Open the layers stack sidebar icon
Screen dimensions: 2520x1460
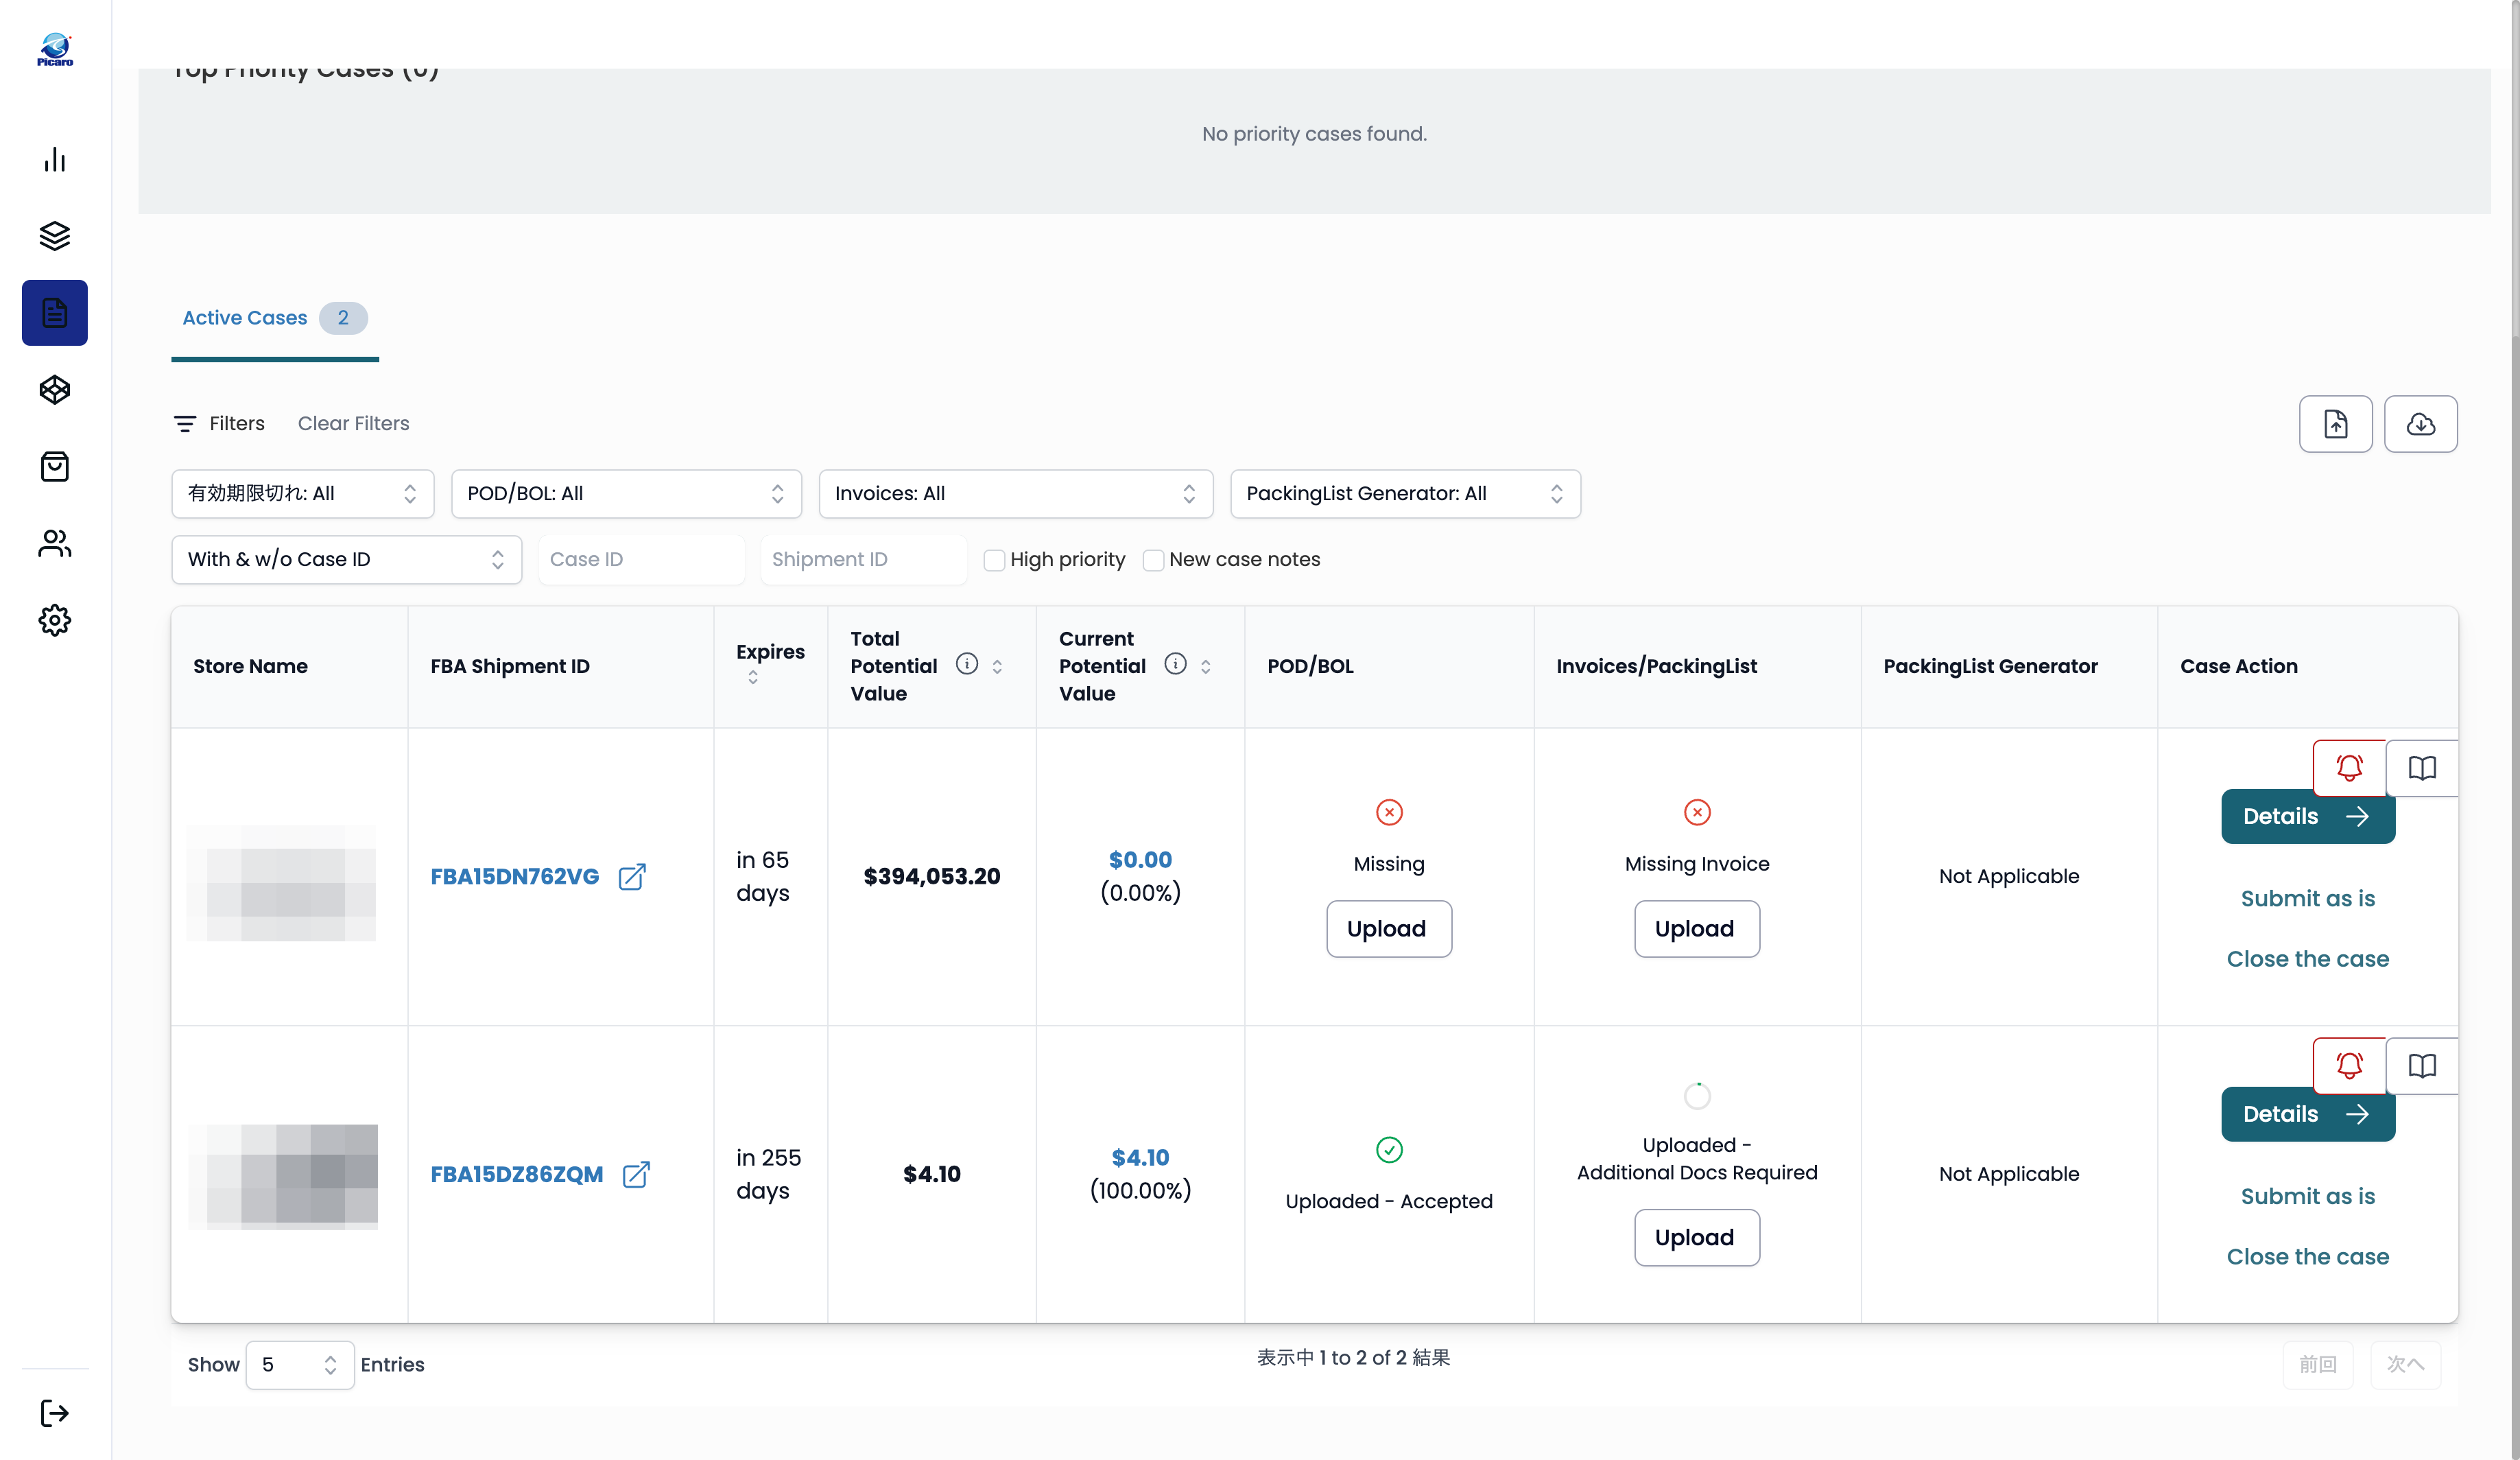[x=55, y=236]
